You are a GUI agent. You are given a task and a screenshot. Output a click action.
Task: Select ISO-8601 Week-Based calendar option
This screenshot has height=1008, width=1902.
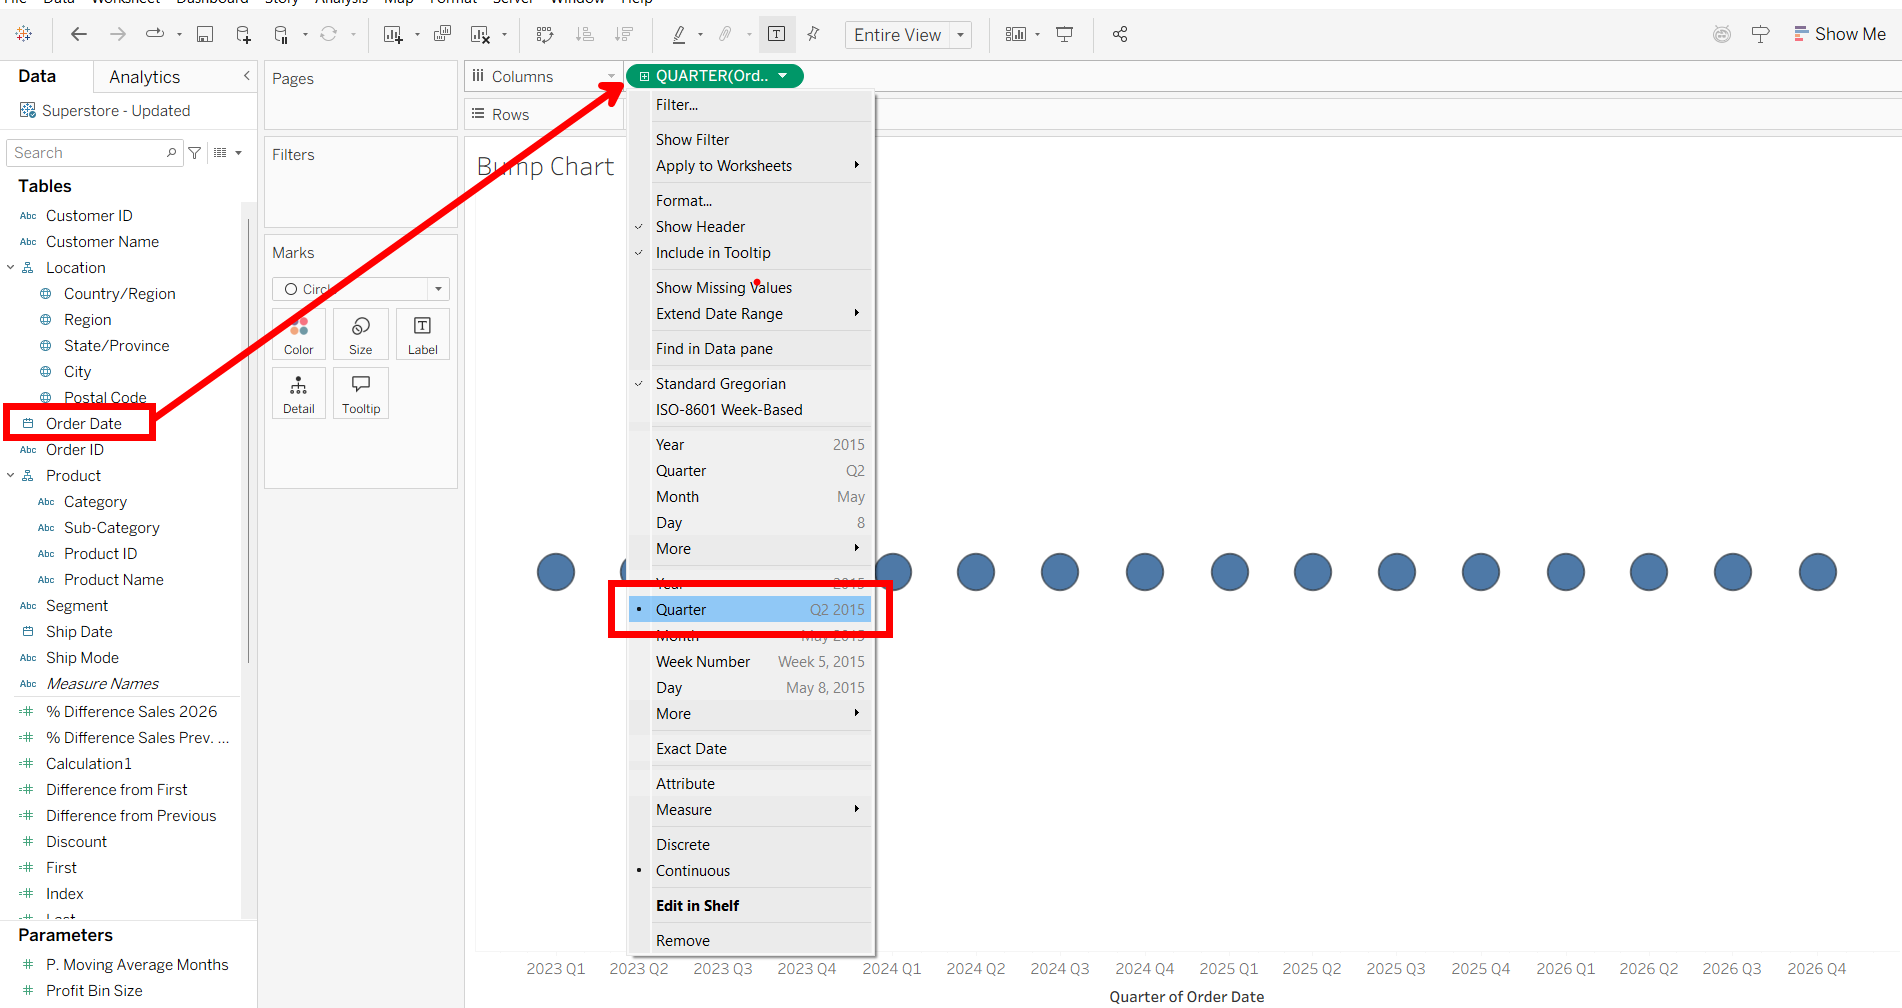pos(751,410)
